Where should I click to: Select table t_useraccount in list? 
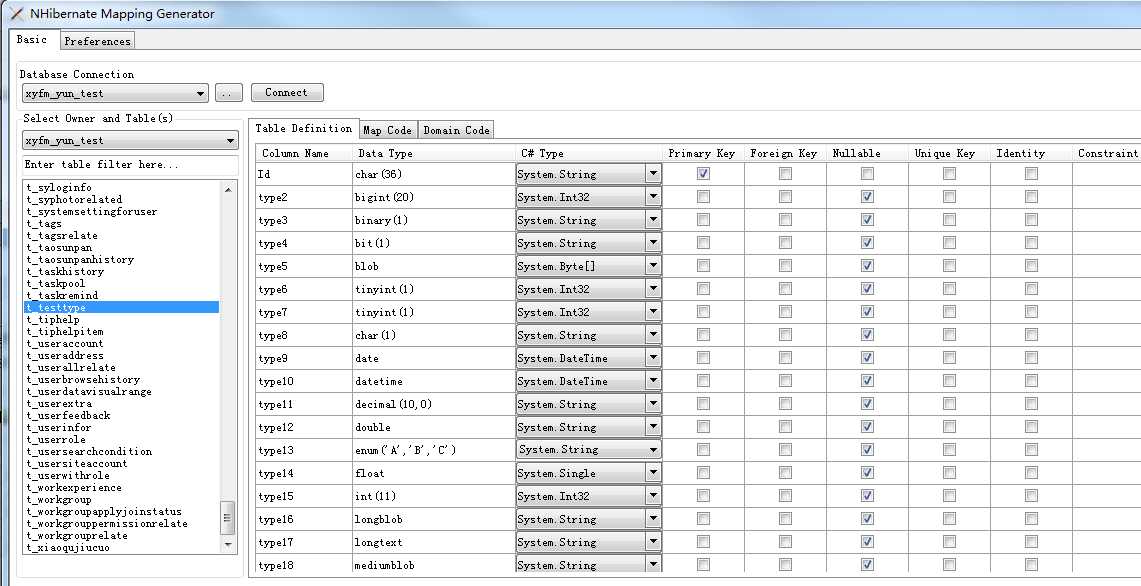coord(65,344)
